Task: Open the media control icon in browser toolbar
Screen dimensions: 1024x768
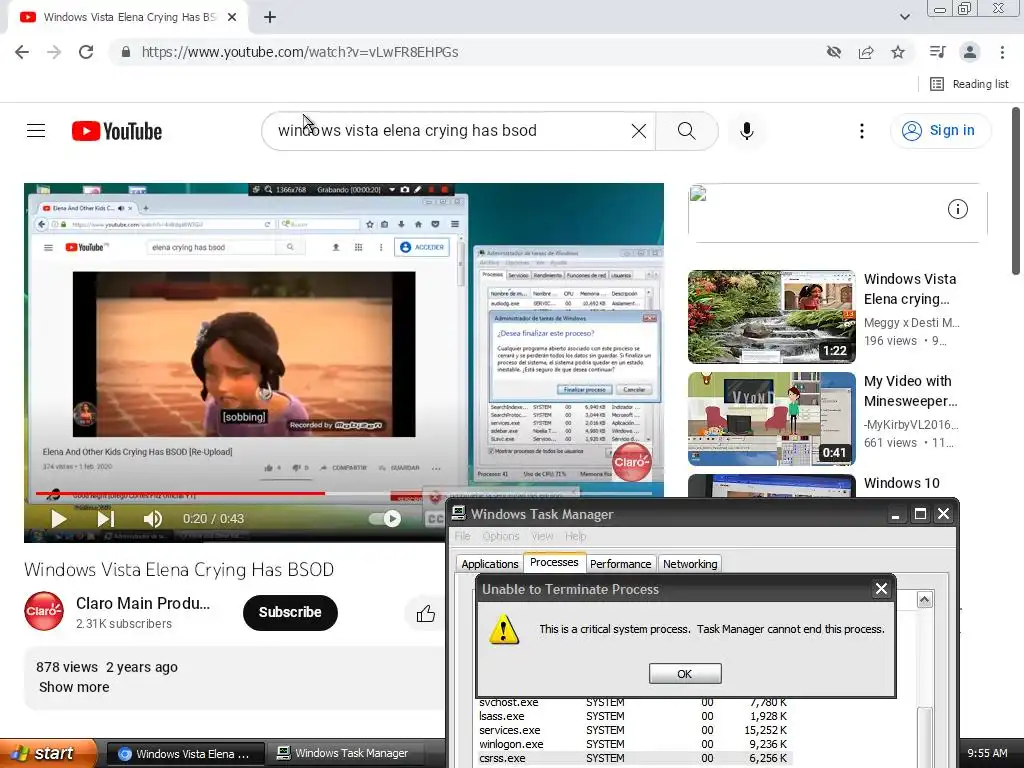Action: (x=938, y=52)
